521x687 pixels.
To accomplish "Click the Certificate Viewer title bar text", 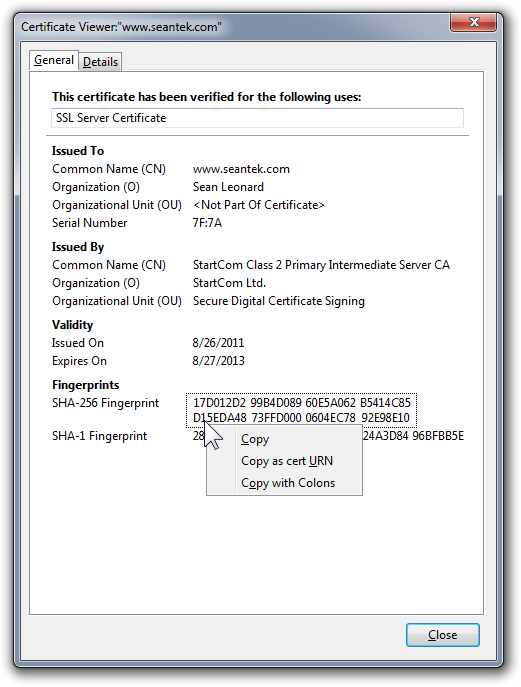I will point(121,27).
